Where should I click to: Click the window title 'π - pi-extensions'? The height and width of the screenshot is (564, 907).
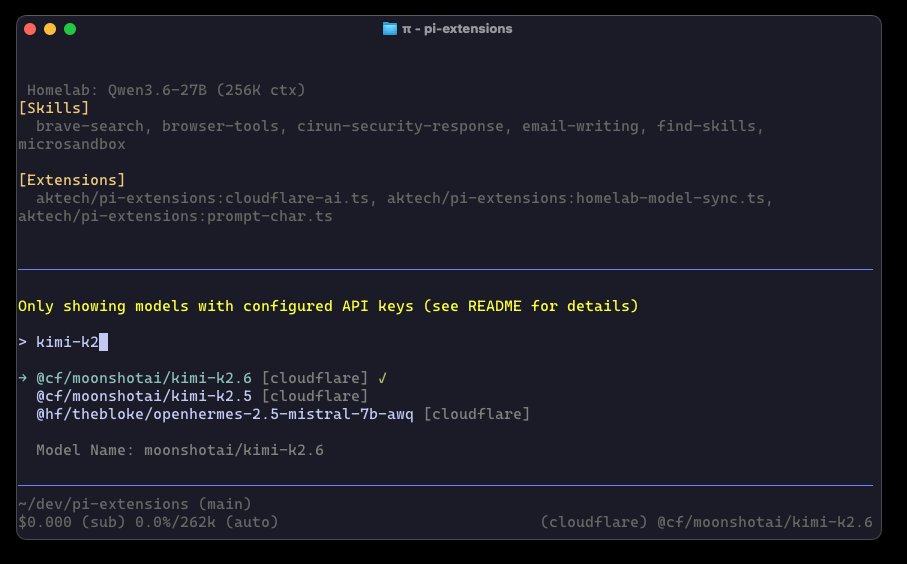(457, 28)
